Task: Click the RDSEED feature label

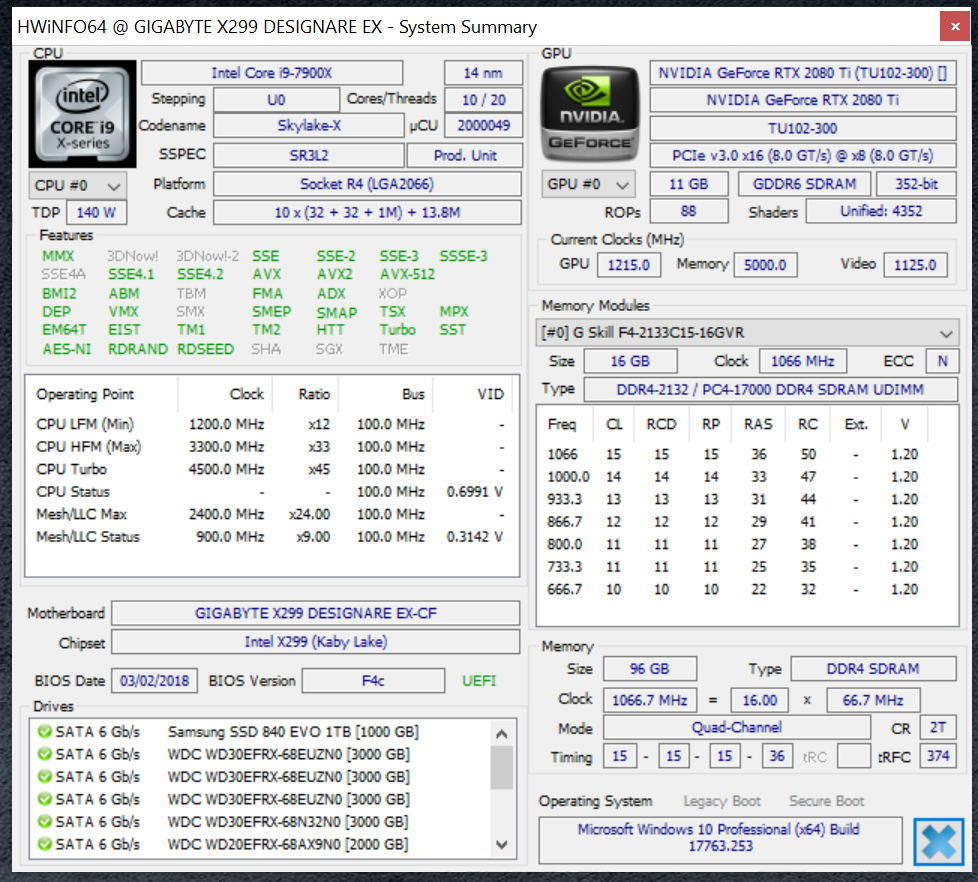Action: (205, 349)
